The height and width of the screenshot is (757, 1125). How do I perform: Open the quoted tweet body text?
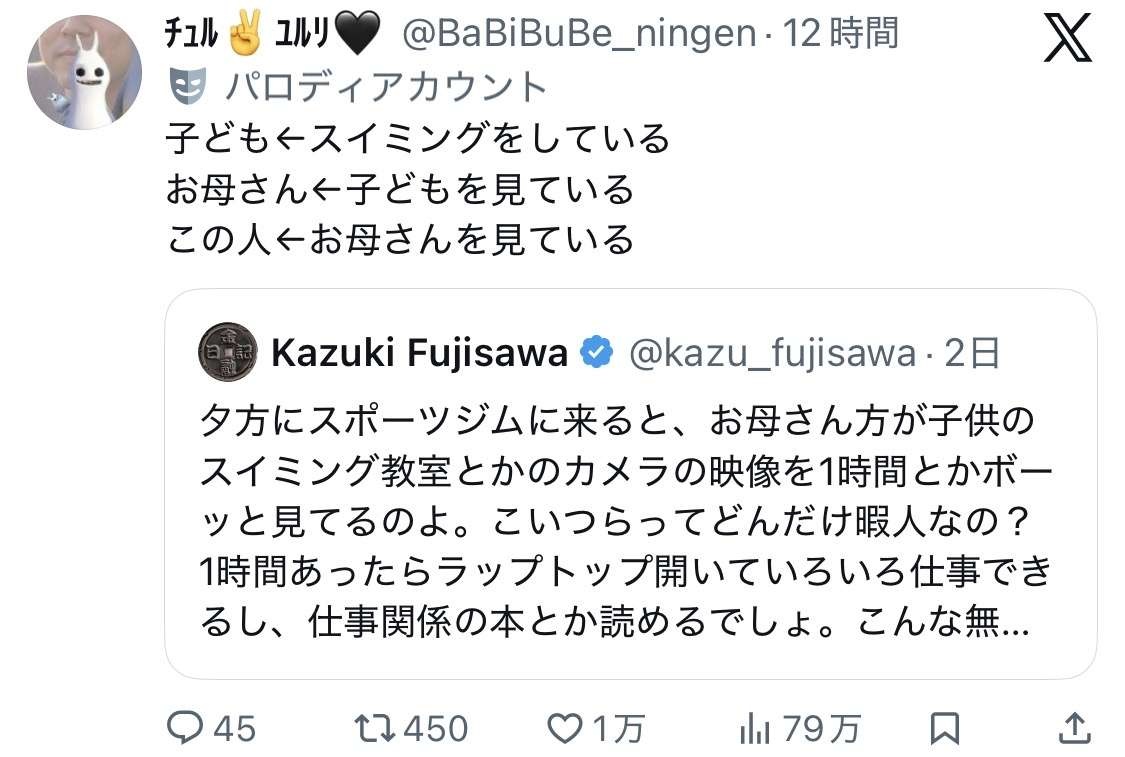coord(625,520)
